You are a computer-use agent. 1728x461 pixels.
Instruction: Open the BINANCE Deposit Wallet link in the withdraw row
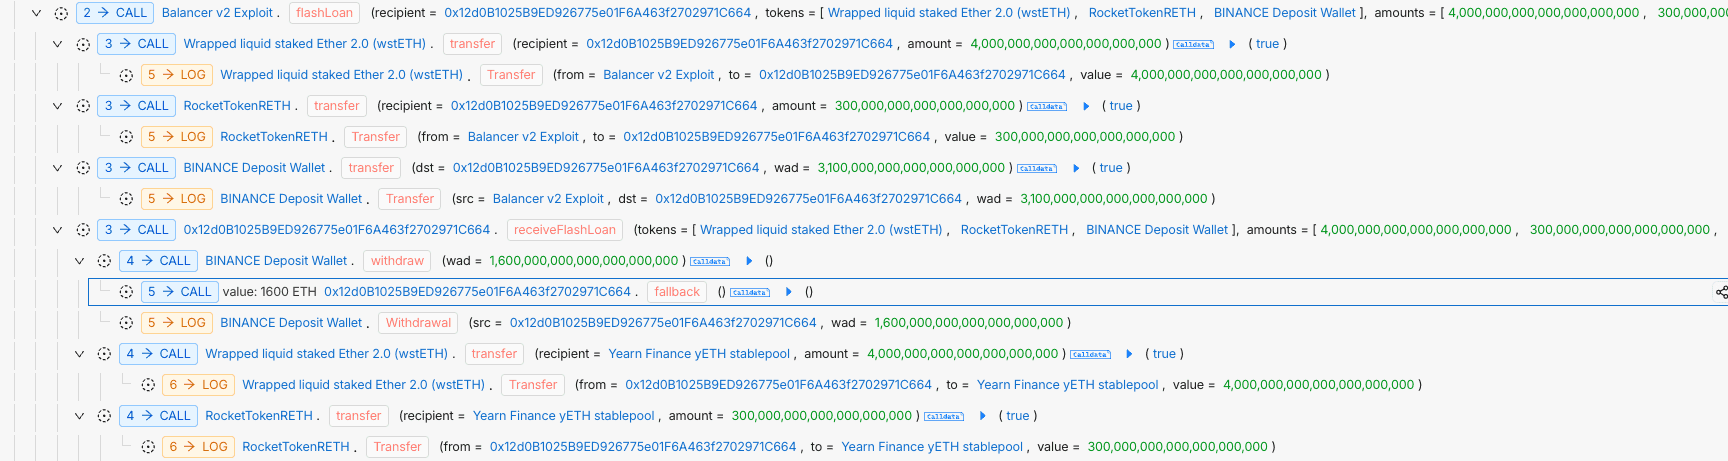276,261
